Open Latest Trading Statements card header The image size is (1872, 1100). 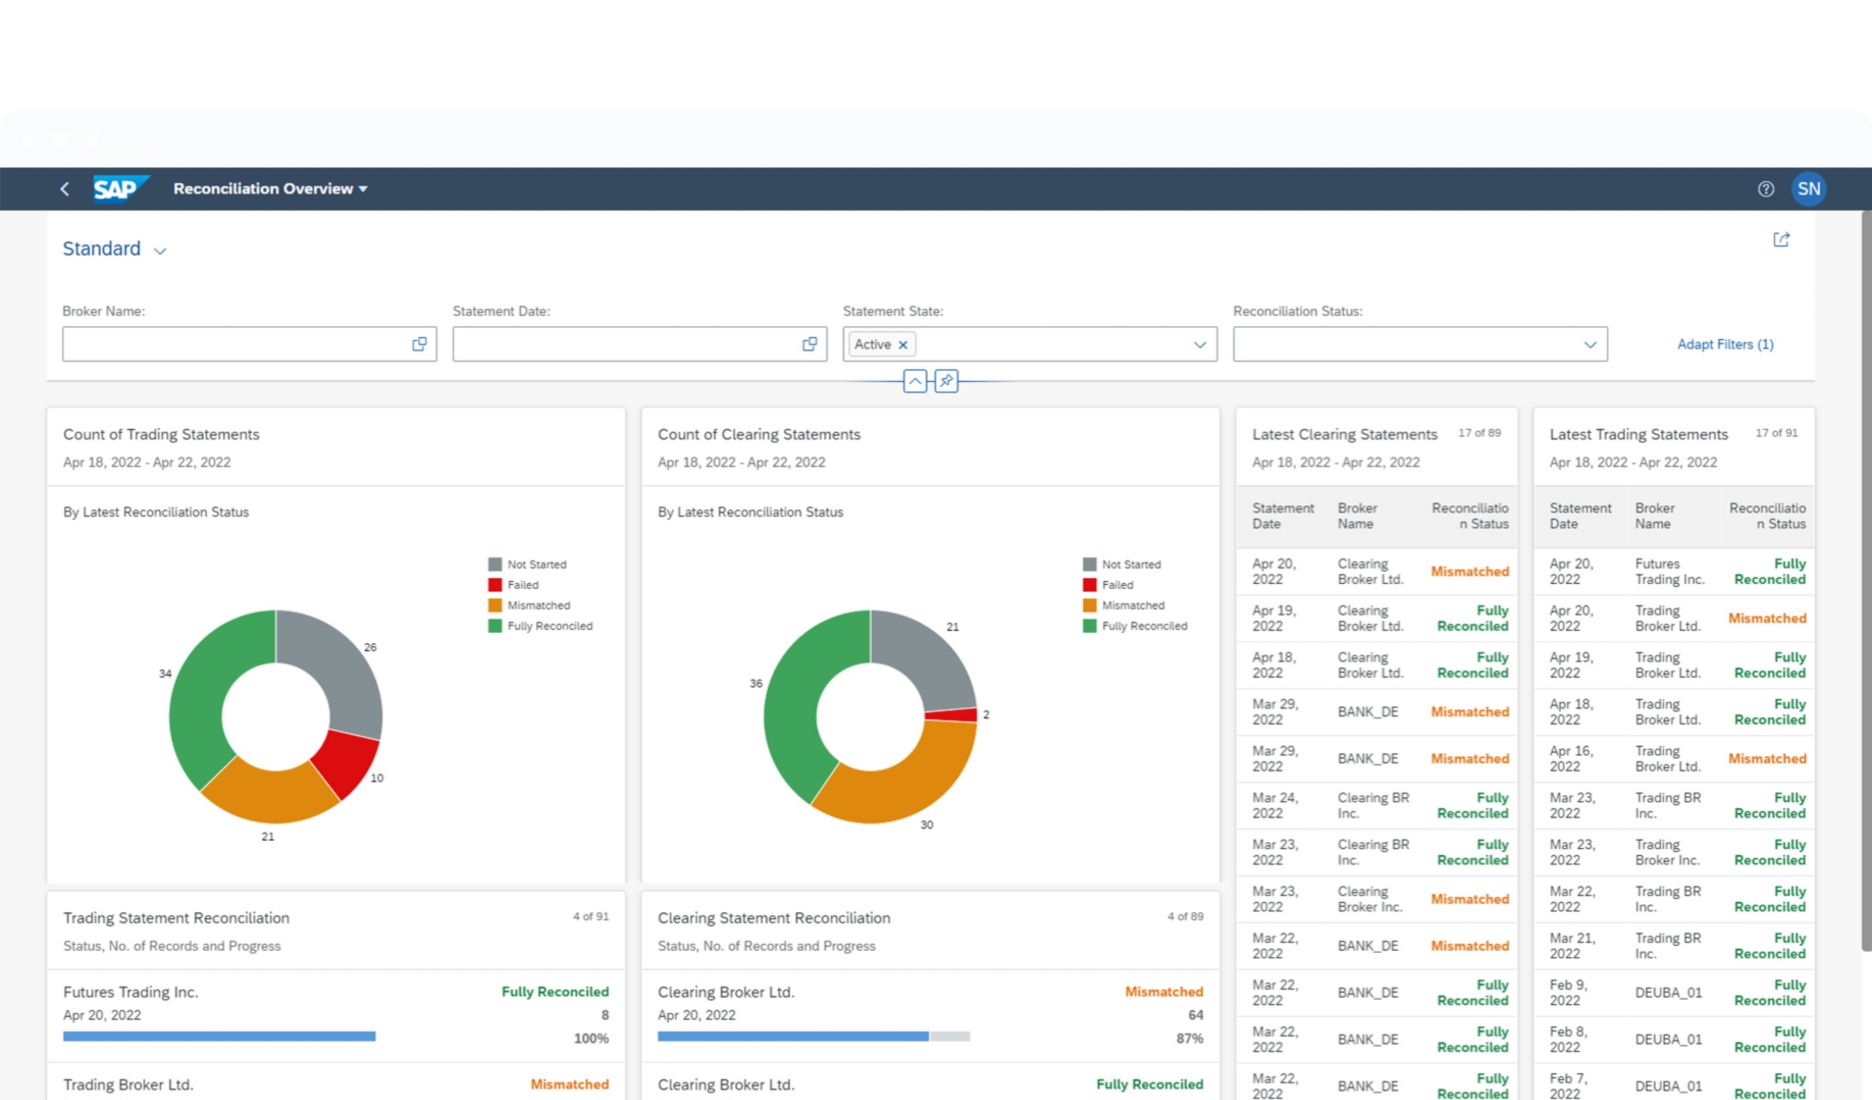pyautogui.click(x=1638, y=435)
